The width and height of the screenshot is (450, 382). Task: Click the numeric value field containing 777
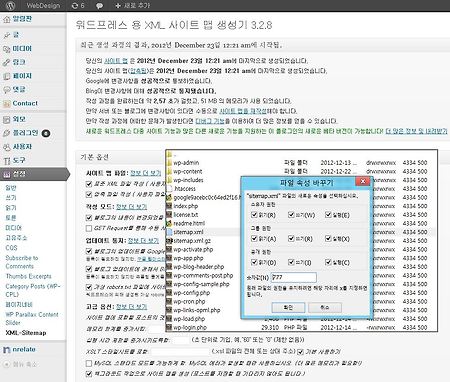[x=294, y=277]
